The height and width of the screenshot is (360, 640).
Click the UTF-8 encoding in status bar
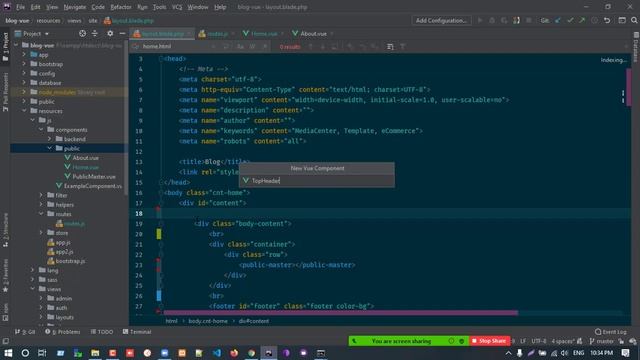[539, 341]
